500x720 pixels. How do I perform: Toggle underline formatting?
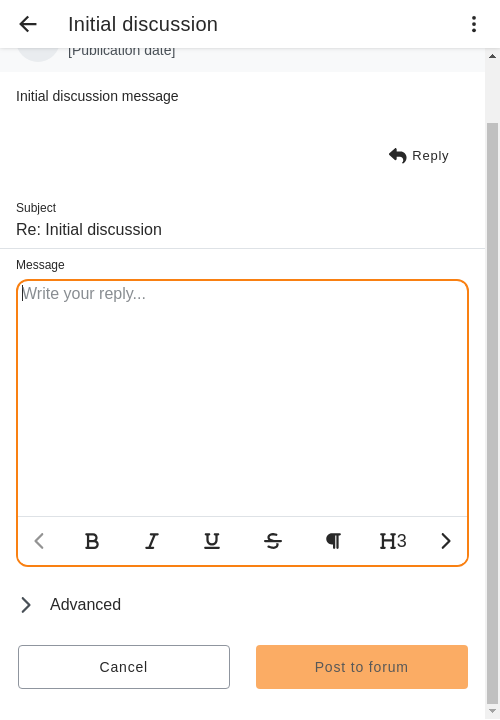[212, 541]
